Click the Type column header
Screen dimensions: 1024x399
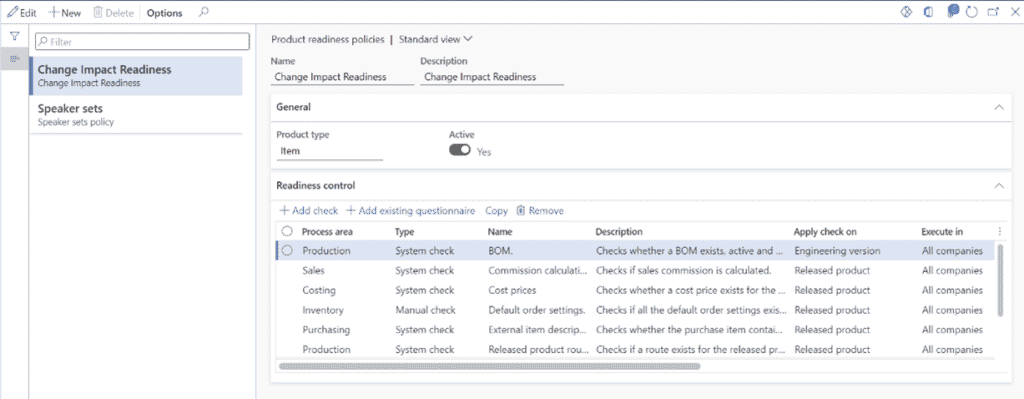(404, 232)
